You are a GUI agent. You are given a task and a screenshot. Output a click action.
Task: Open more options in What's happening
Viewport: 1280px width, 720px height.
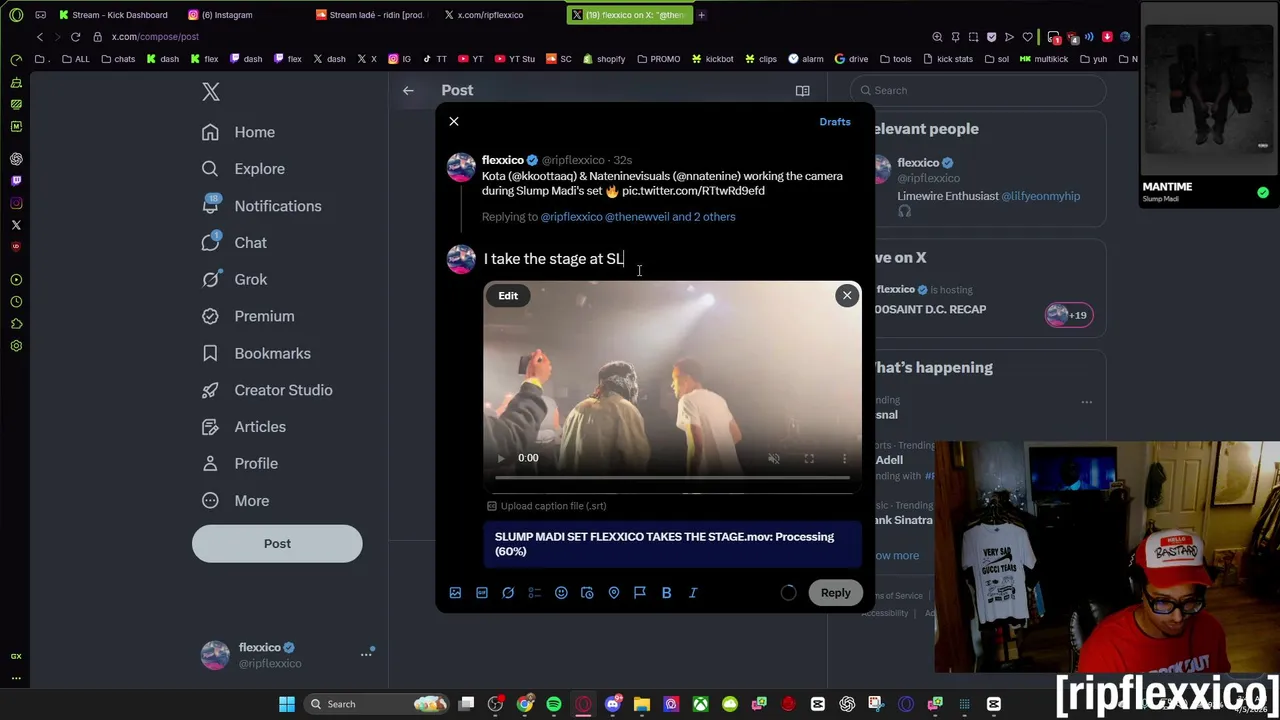click(x=1087, y=402)
